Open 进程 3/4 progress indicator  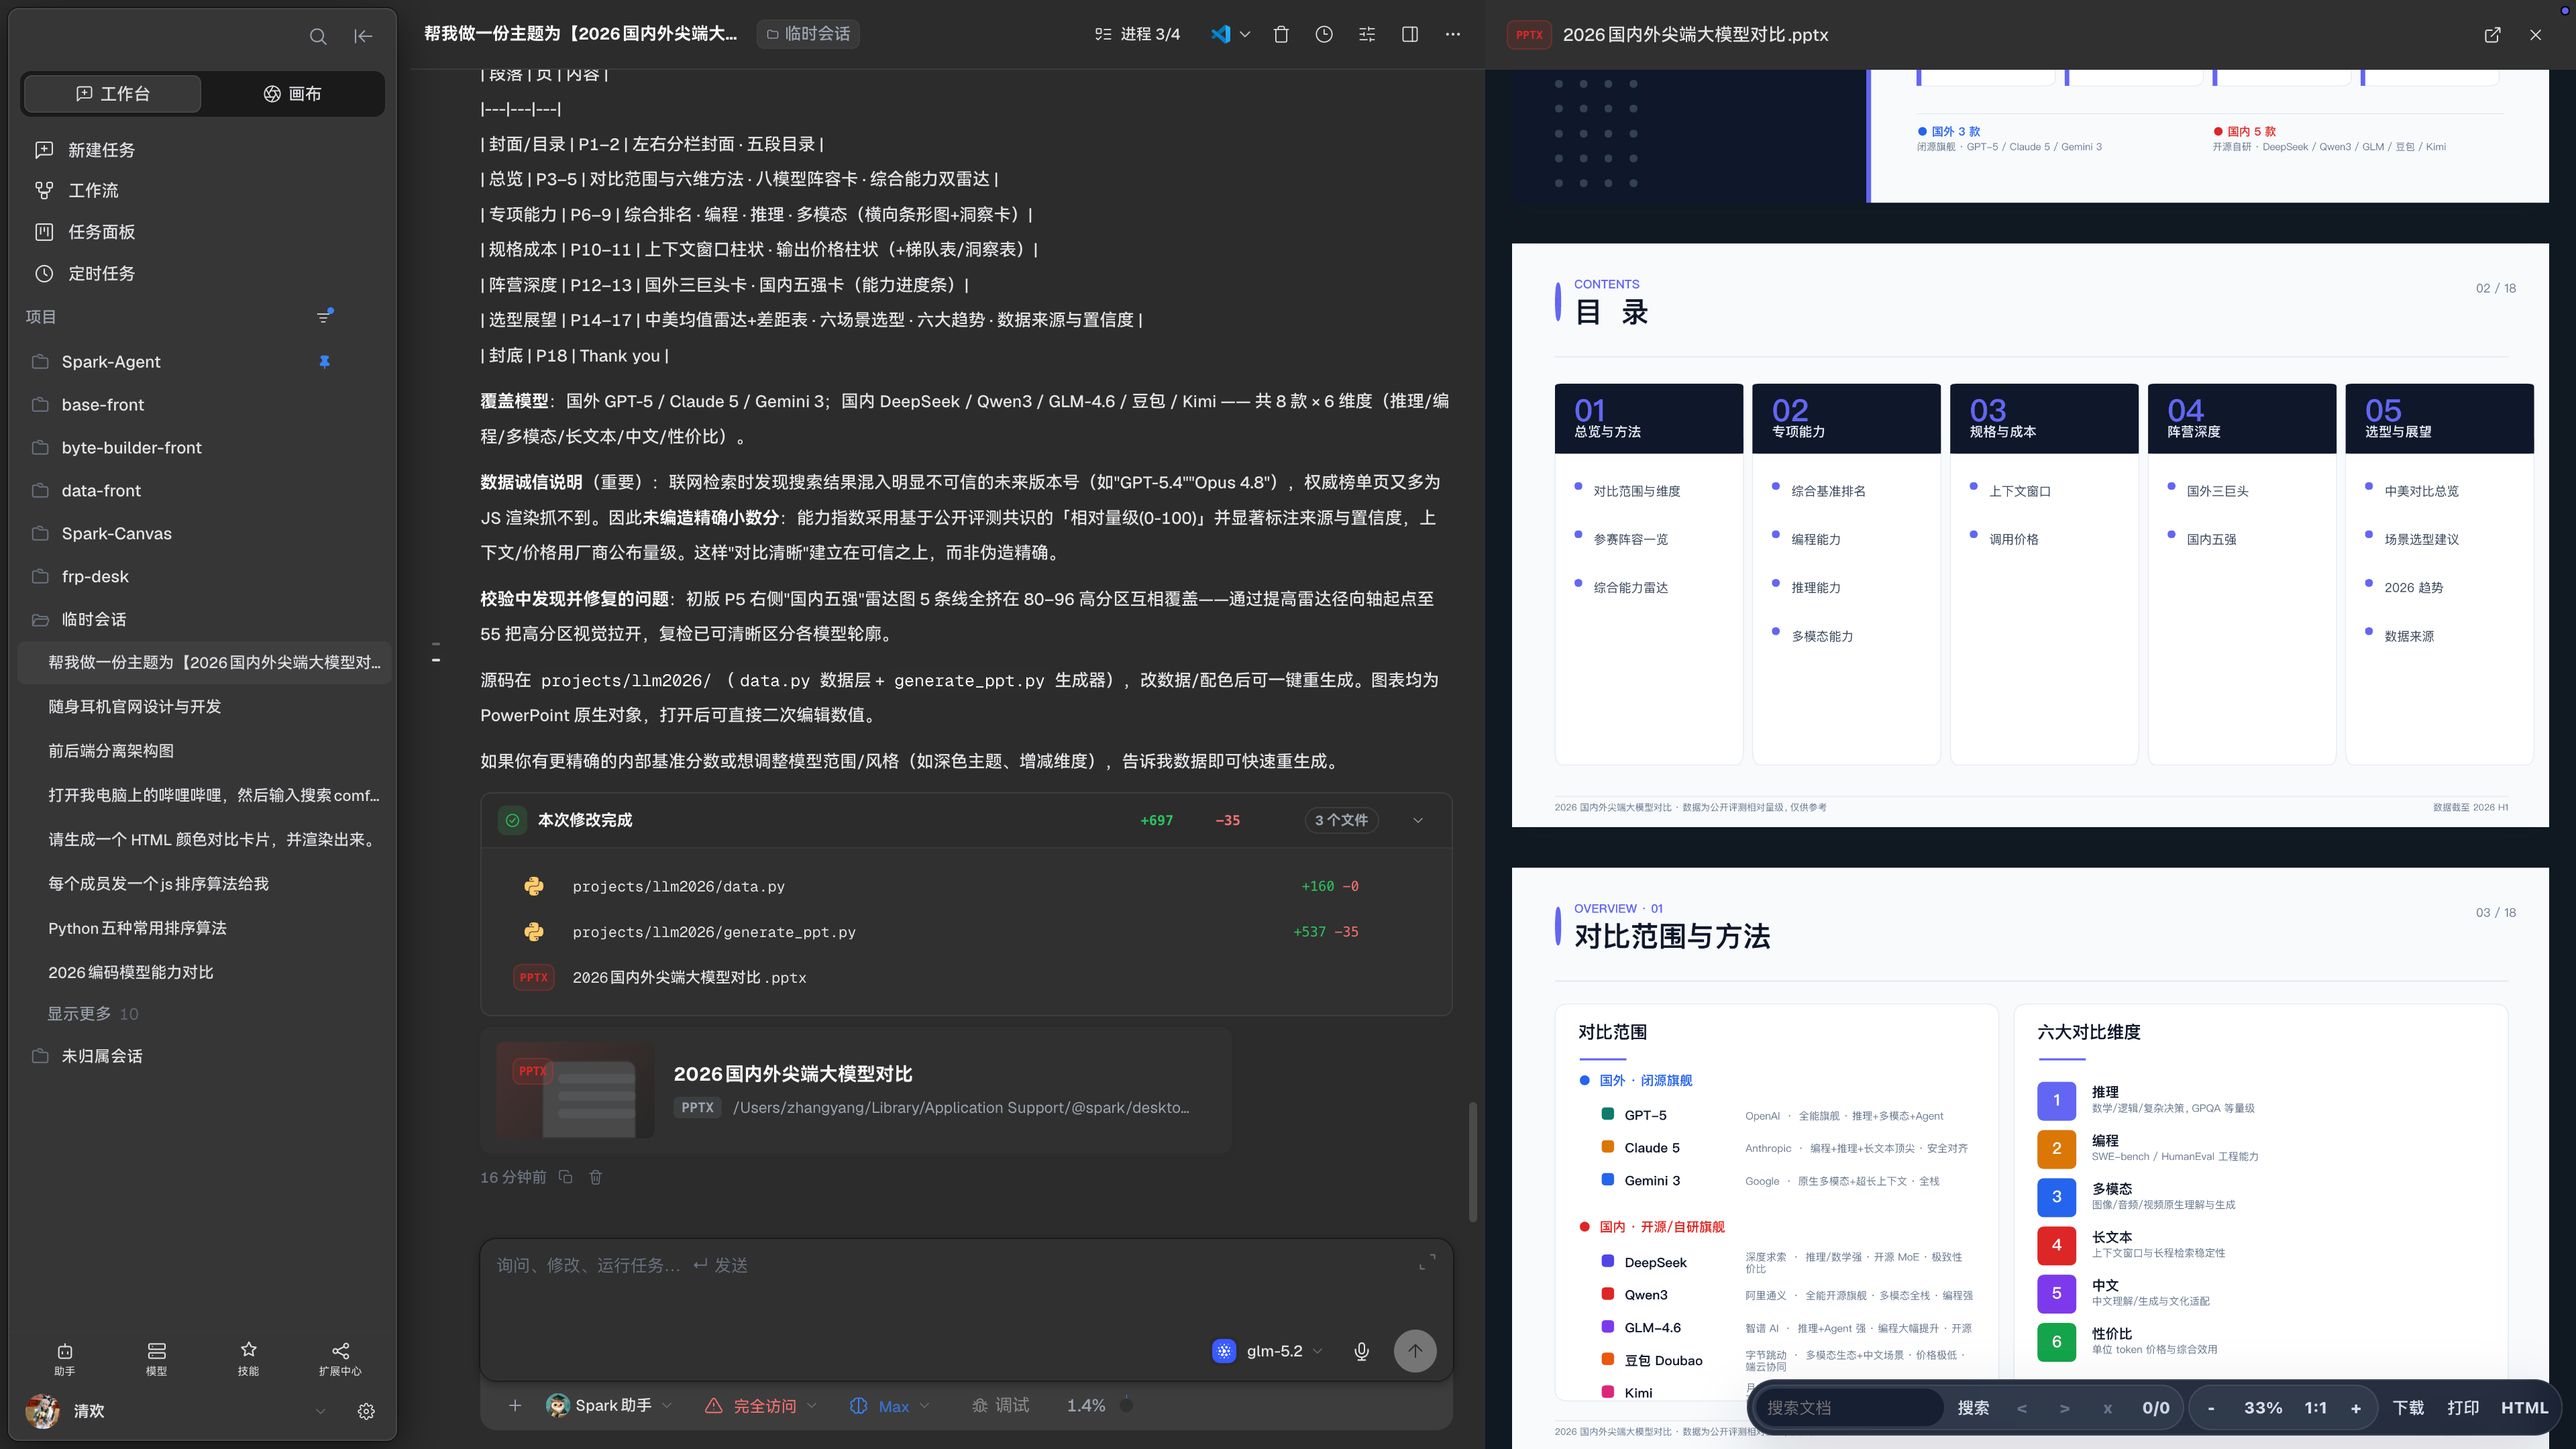tap(1137, 34)
